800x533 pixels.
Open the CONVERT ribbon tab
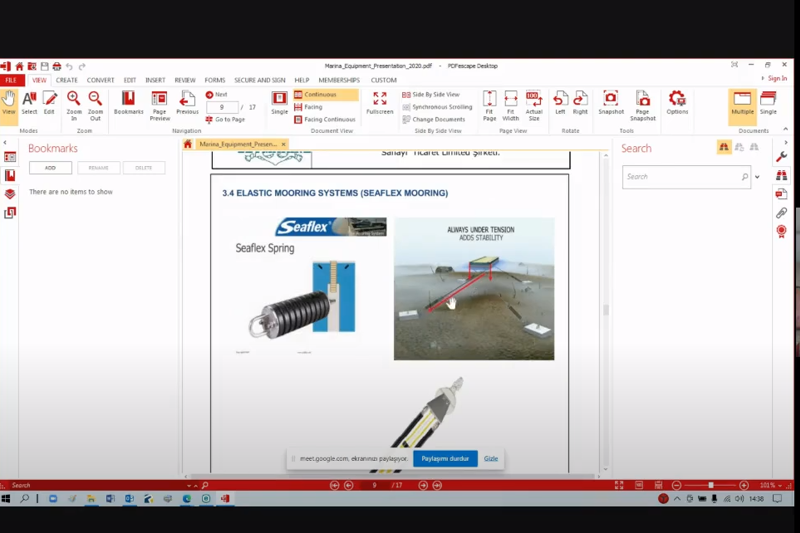(x=100, y=80)
